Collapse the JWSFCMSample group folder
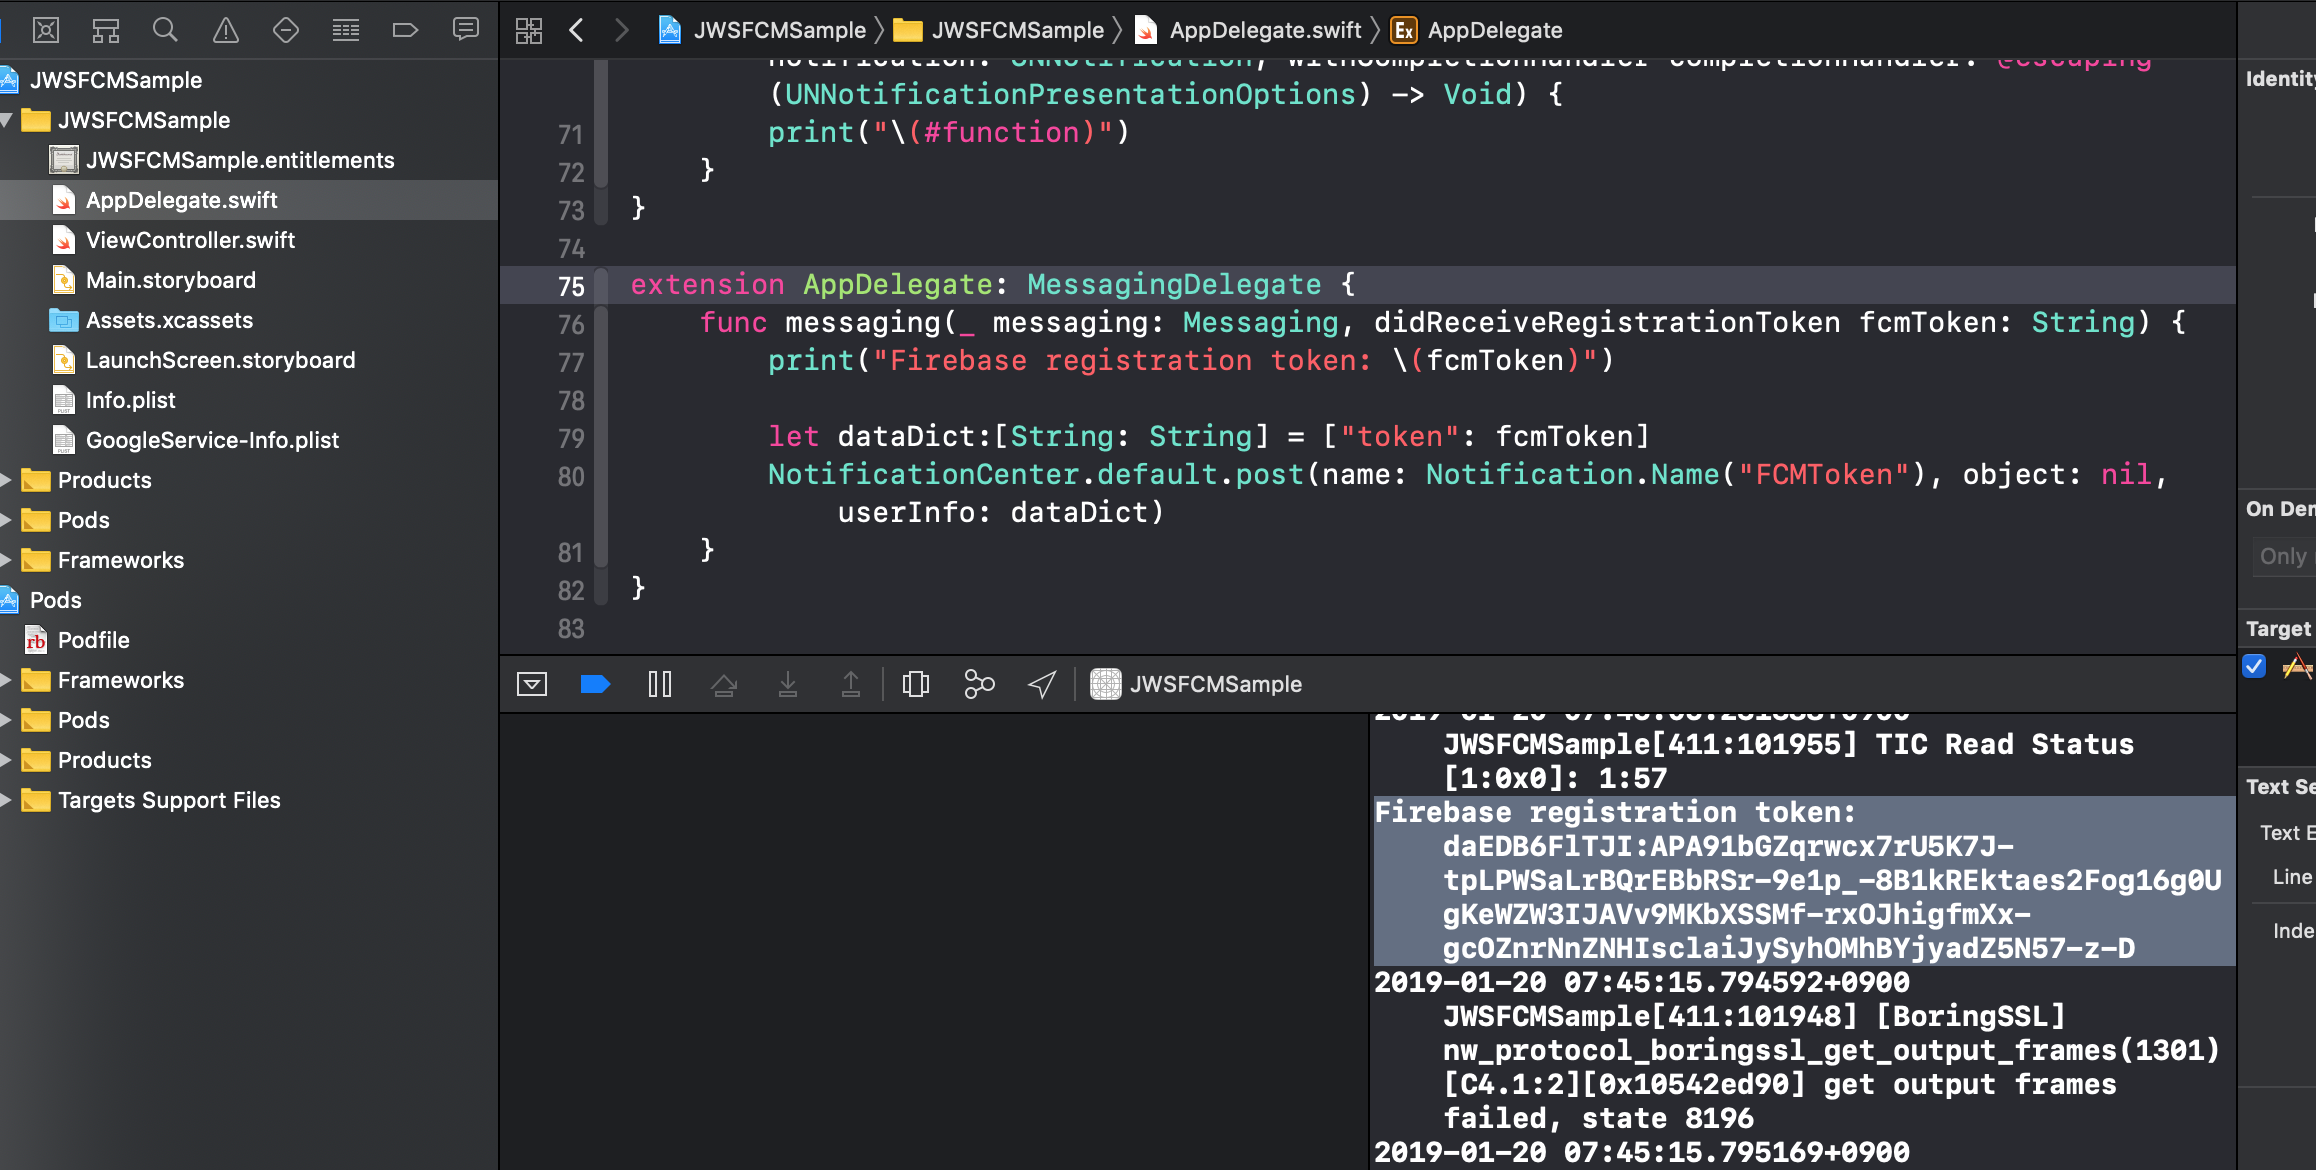2316x1170 pixels. 7,120
